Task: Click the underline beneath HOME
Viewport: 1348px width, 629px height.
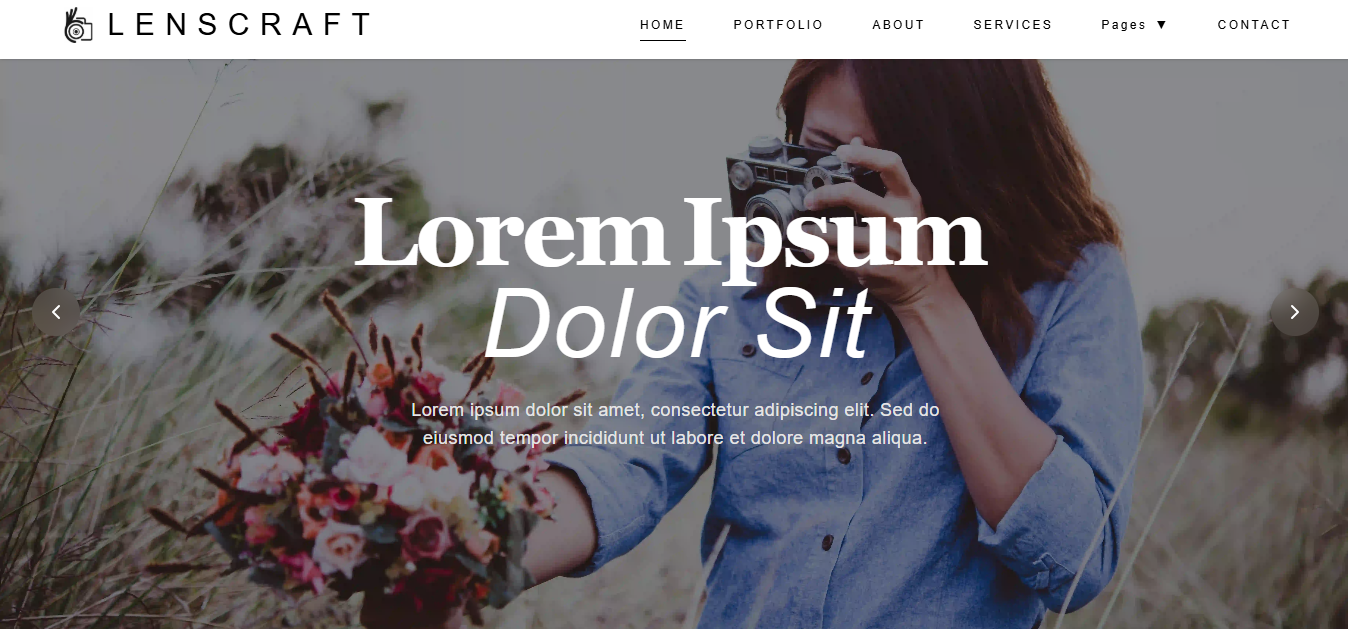Action: (662, 40)
